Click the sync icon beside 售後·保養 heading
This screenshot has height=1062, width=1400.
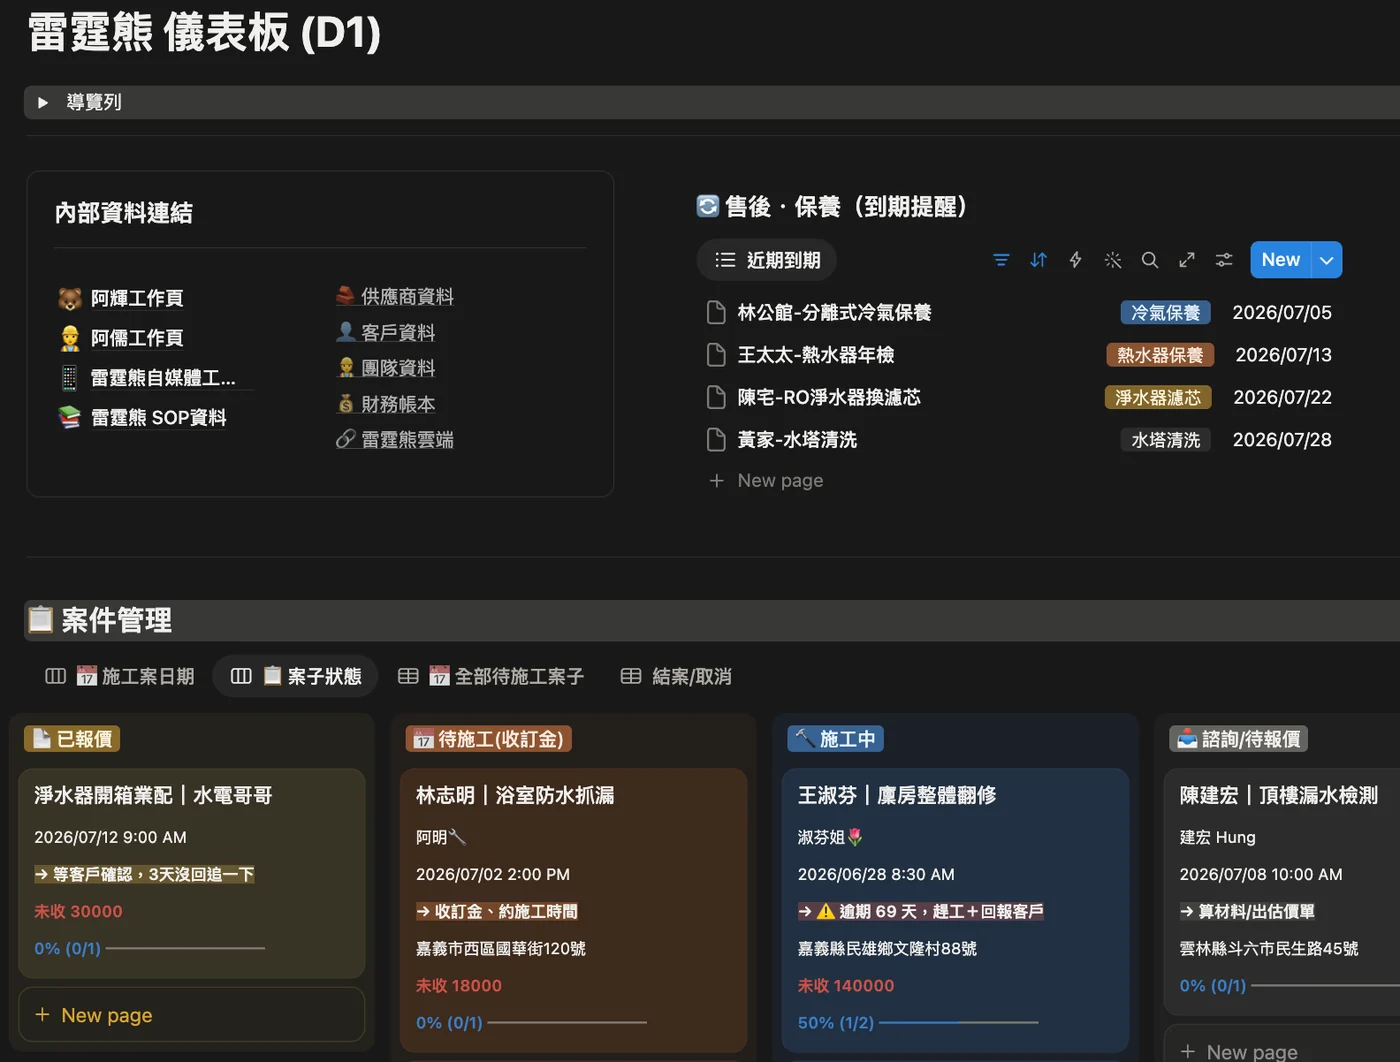[x=708, y=206]
